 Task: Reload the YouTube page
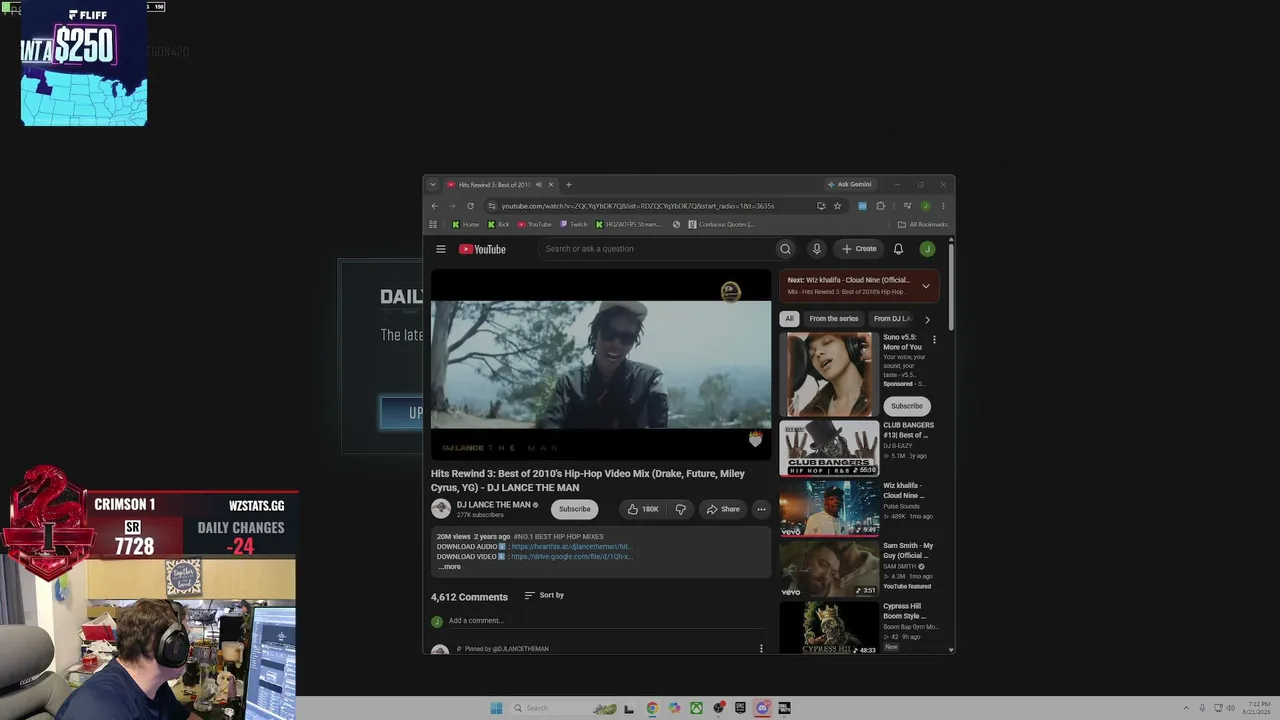point(470,206)
